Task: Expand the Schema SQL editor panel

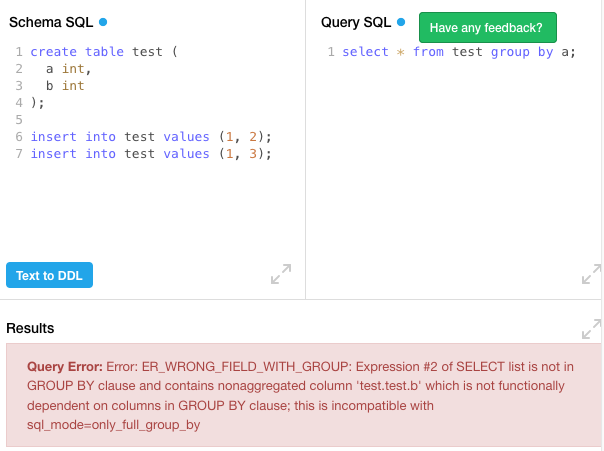Action: 281,274
